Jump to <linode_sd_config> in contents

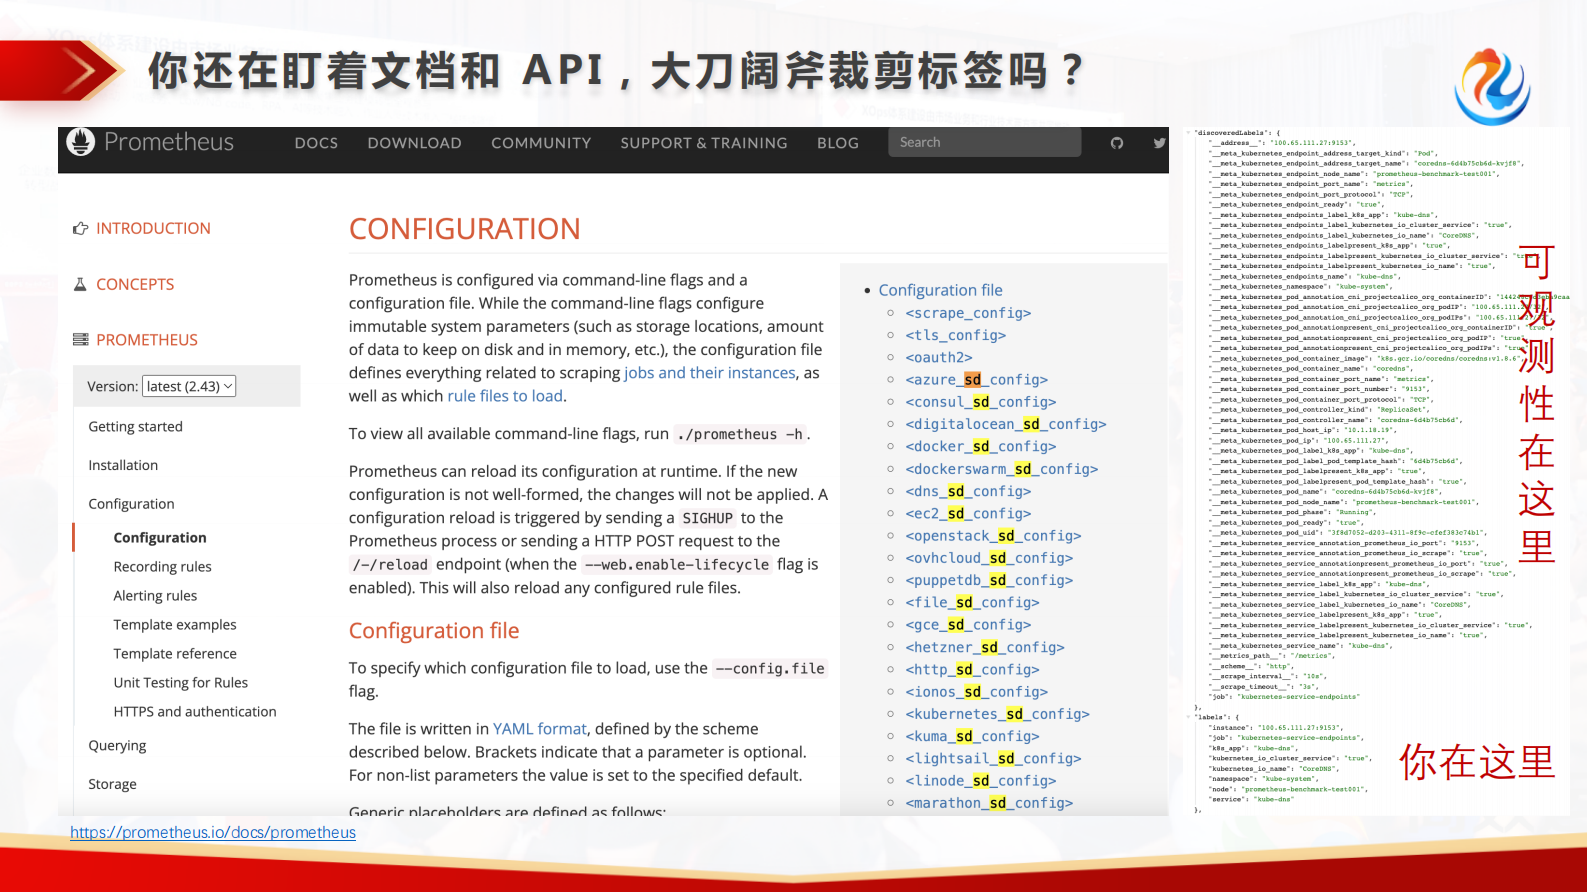pyautogui.click(x=980, y=780)
